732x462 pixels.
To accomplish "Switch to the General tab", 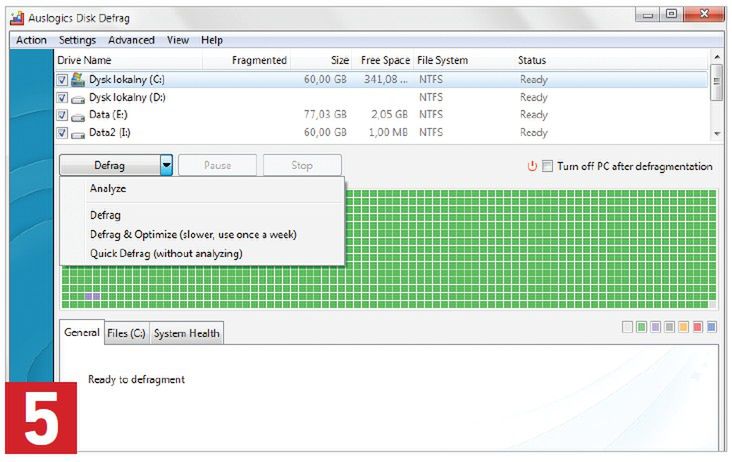I will click(82, 332).
